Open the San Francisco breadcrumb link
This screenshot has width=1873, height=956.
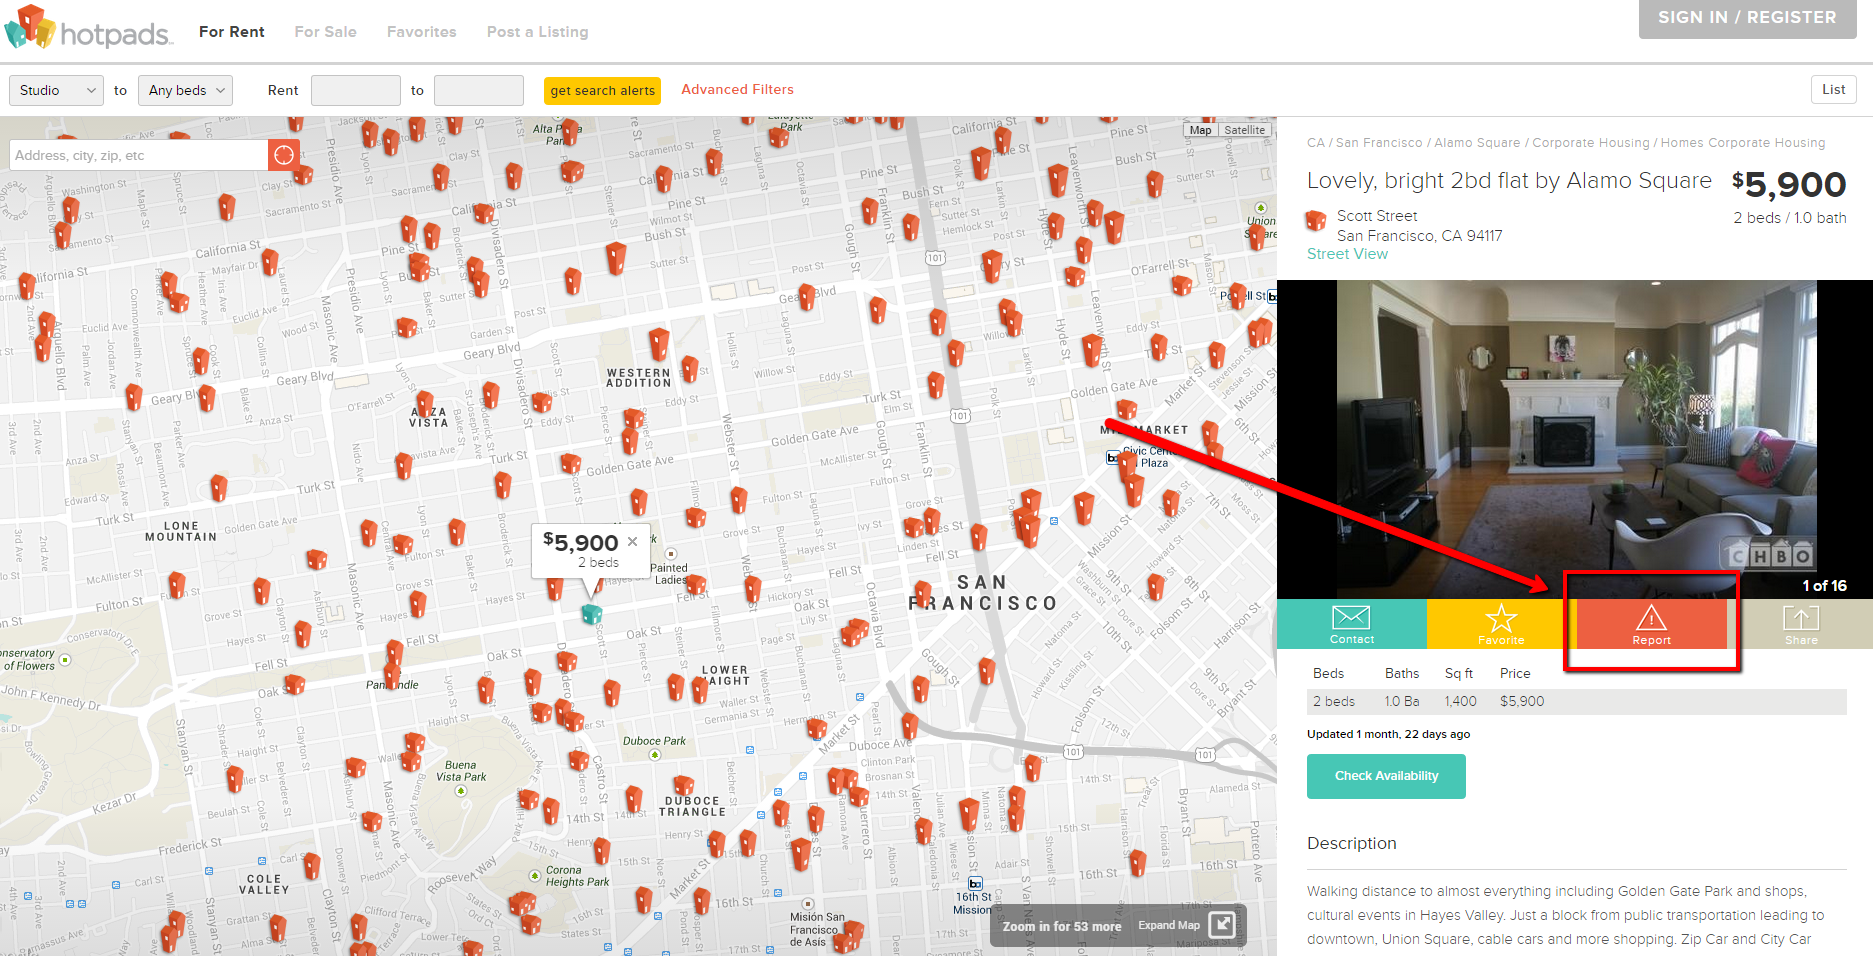pyautogui.click(x=1379, y=143)
